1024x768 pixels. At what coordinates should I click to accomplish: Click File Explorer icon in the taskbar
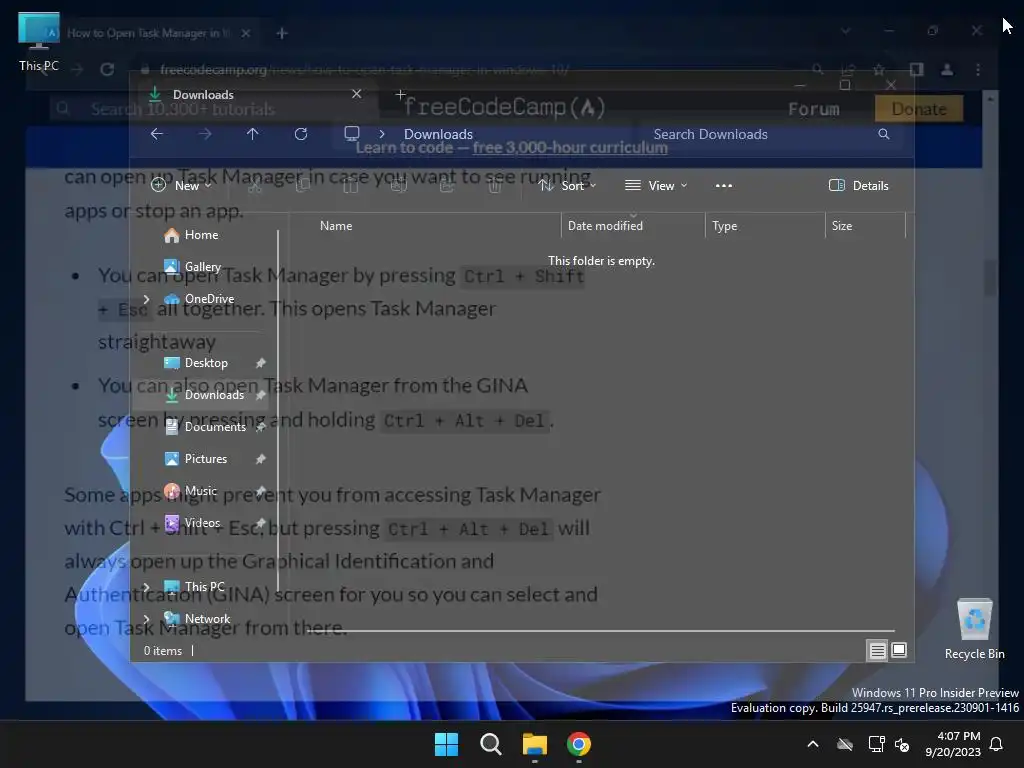tap(535, 744)
